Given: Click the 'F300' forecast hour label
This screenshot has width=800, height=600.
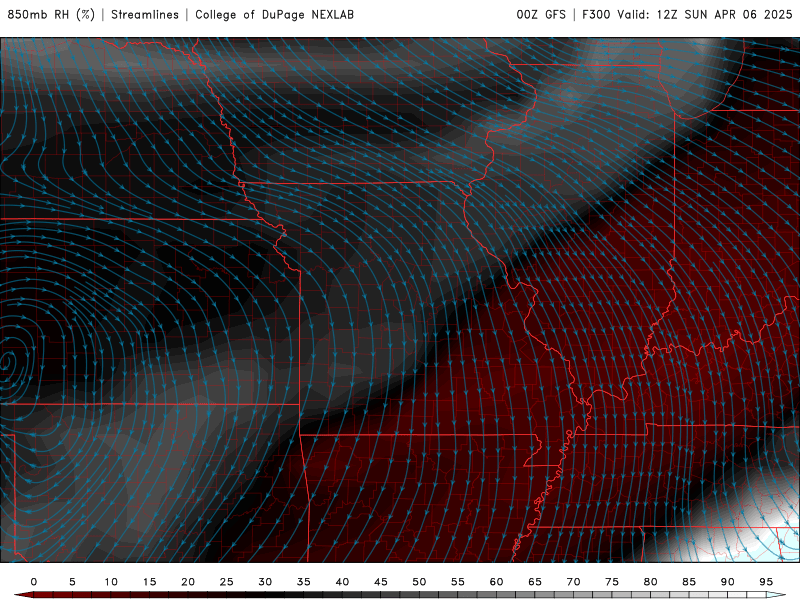Looking at the screenshot, I should [596, 14].
